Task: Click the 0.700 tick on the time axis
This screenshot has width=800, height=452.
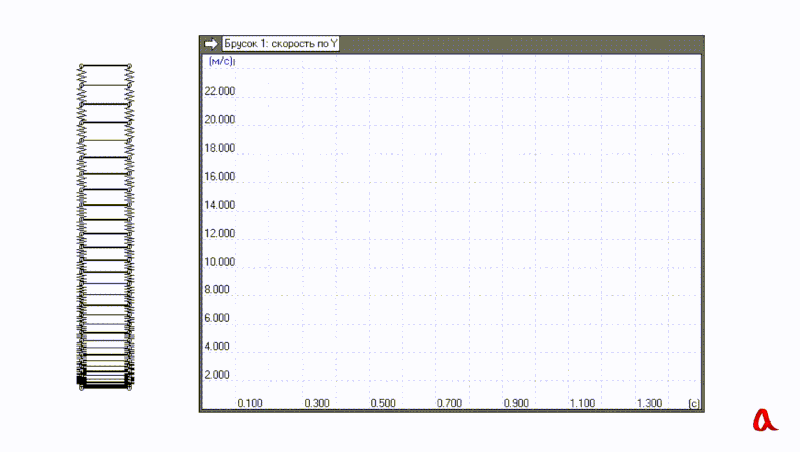Action: [x=449, y=404]
